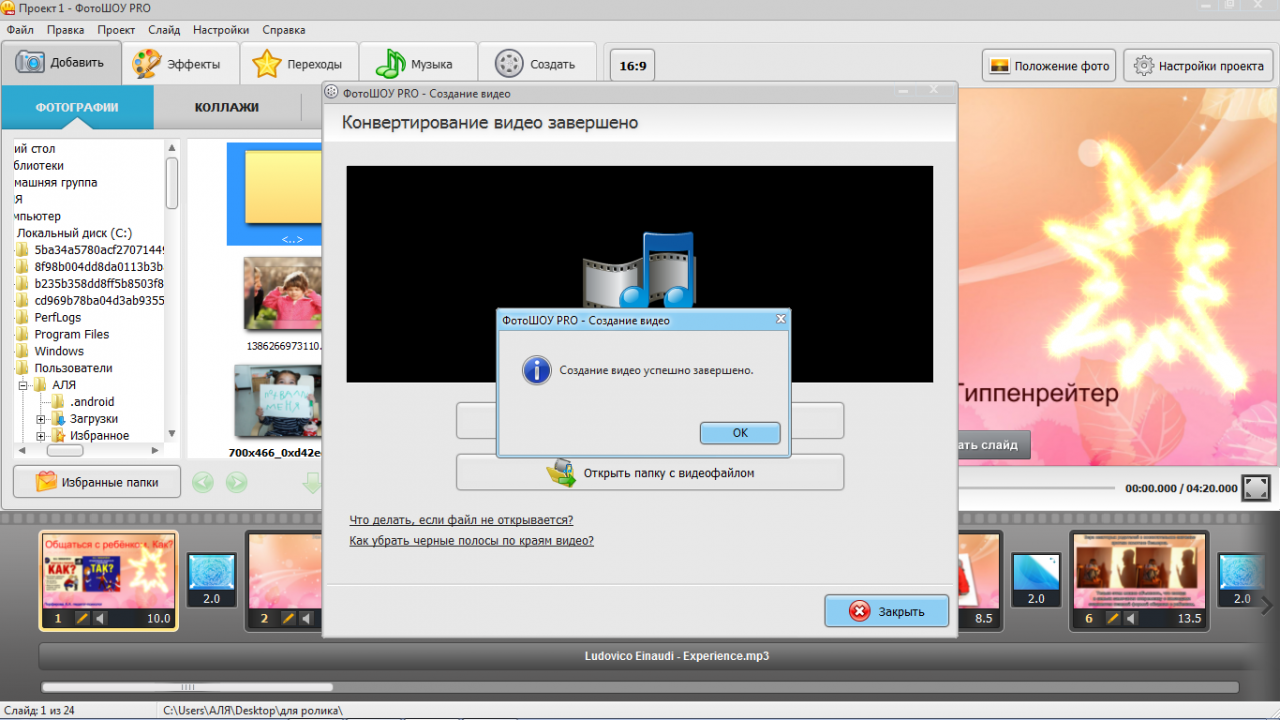Click the folder tree horizontal scrollbar thumb
This screenshot has height=720, width=1280.
[x=66, y=451]
